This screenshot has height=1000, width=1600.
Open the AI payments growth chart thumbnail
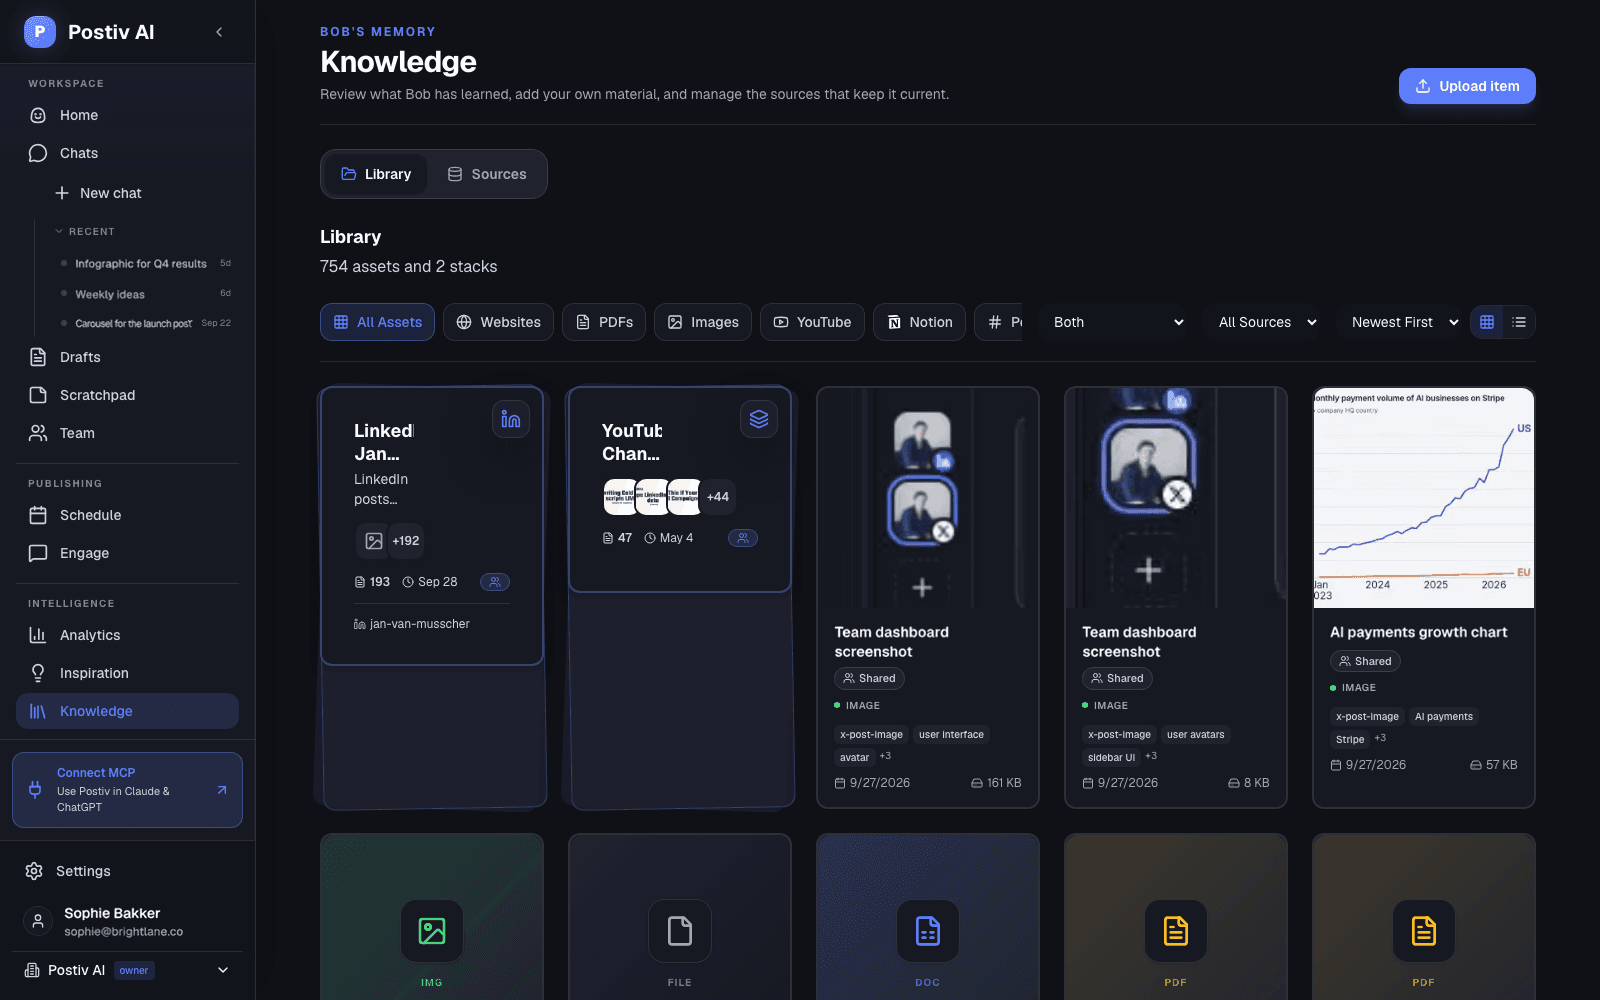click(x=1424, y=498)
